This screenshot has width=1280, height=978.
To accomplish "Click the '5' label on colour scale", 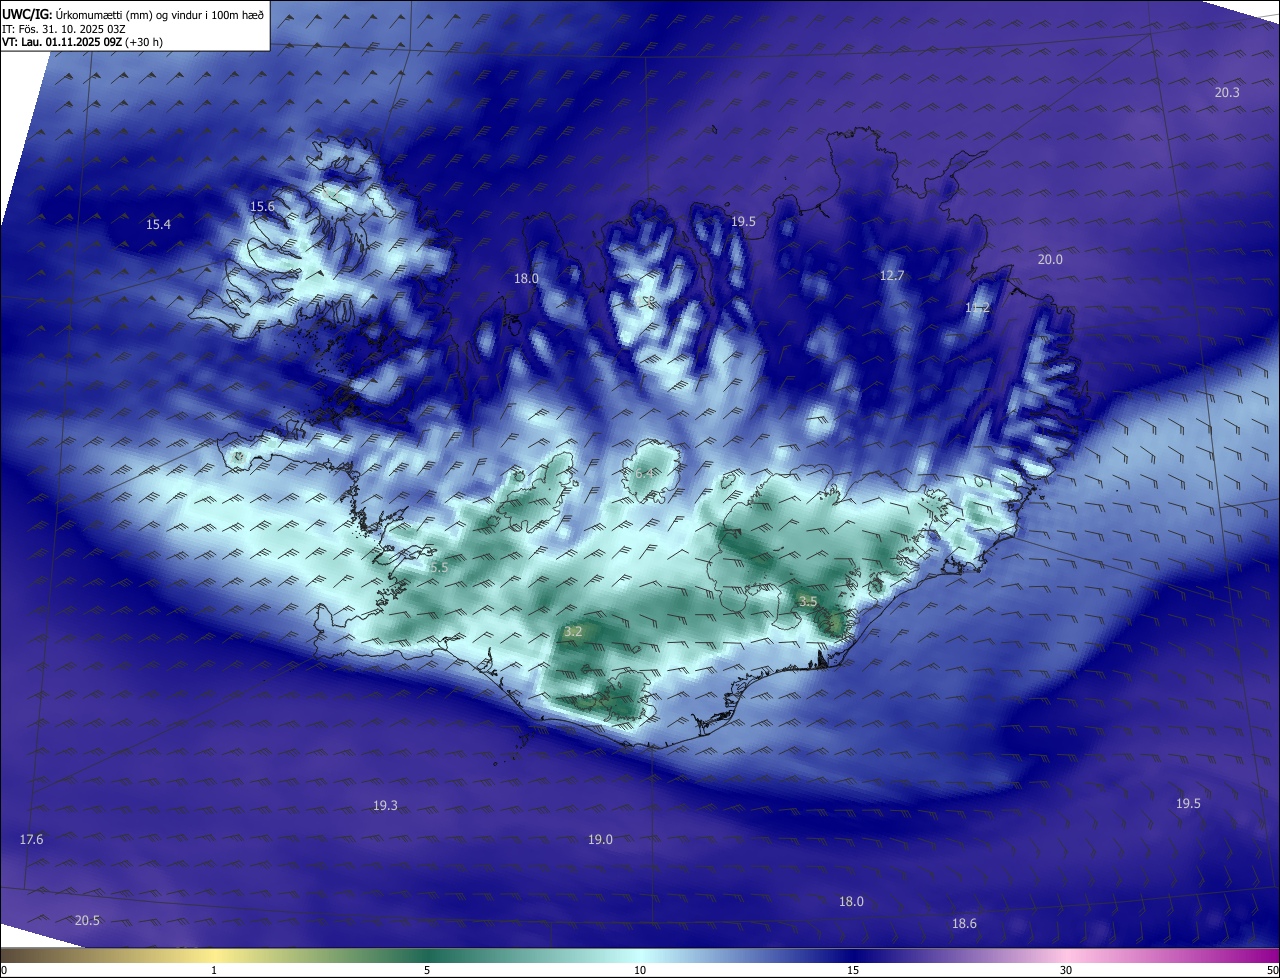I will (x=427, y=970).
